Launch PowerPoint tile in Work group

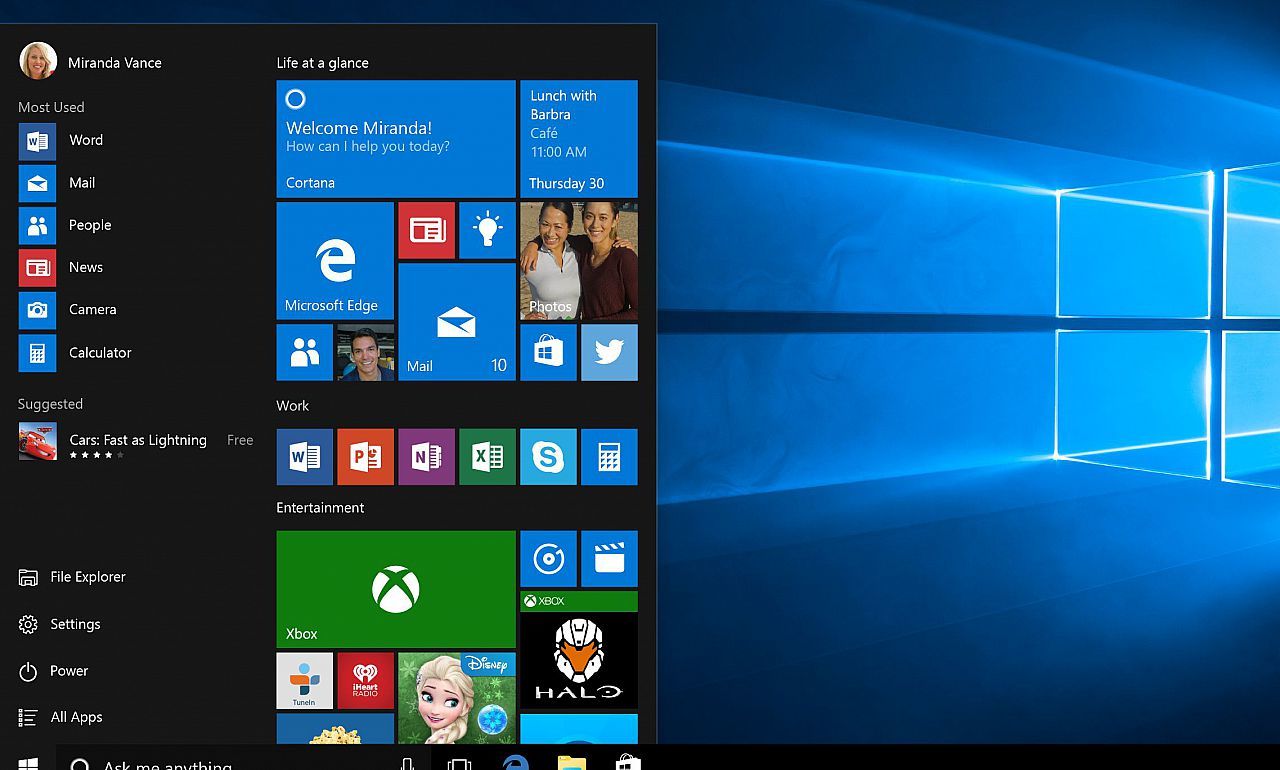click(x=366, y=457)
